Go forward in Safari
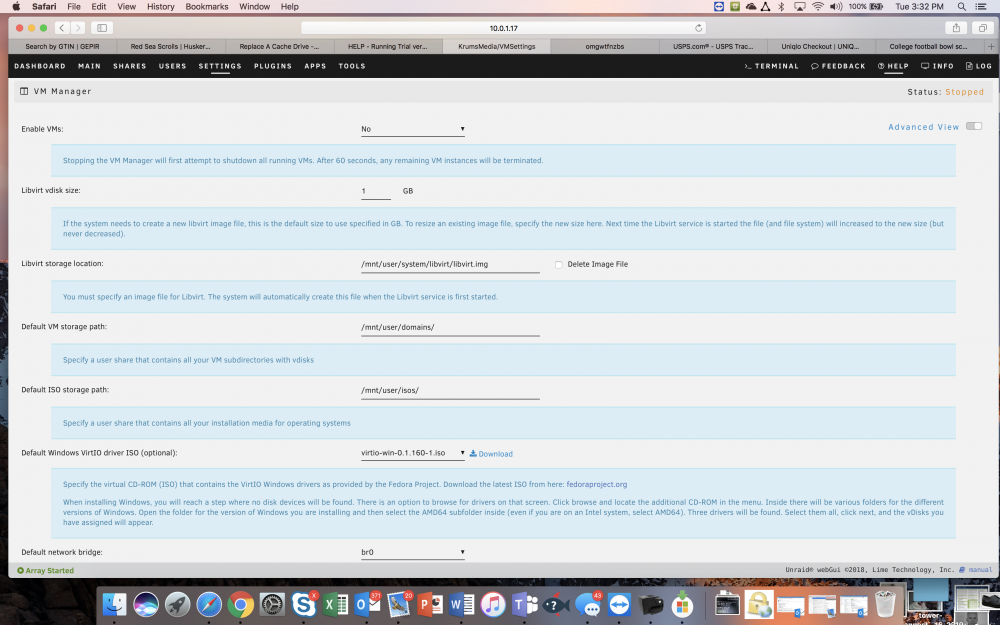Viewport: 1000px width, 625px height. click(78, 28)
